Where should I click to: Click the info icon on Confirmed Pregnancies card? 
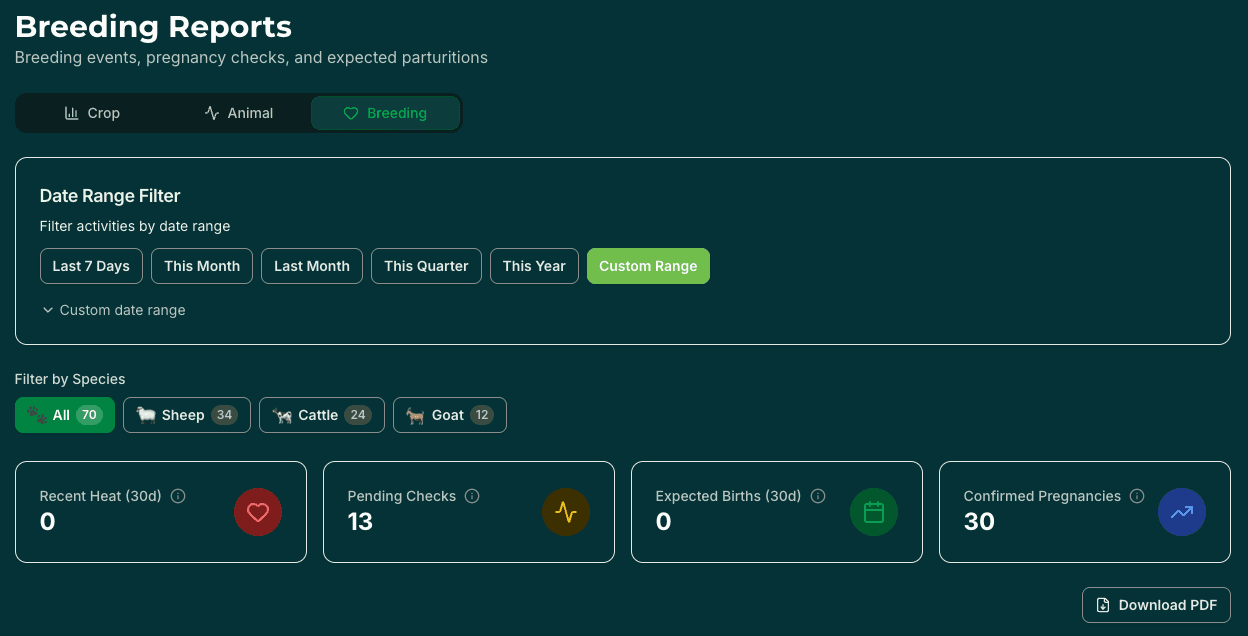click(1137, 496)
